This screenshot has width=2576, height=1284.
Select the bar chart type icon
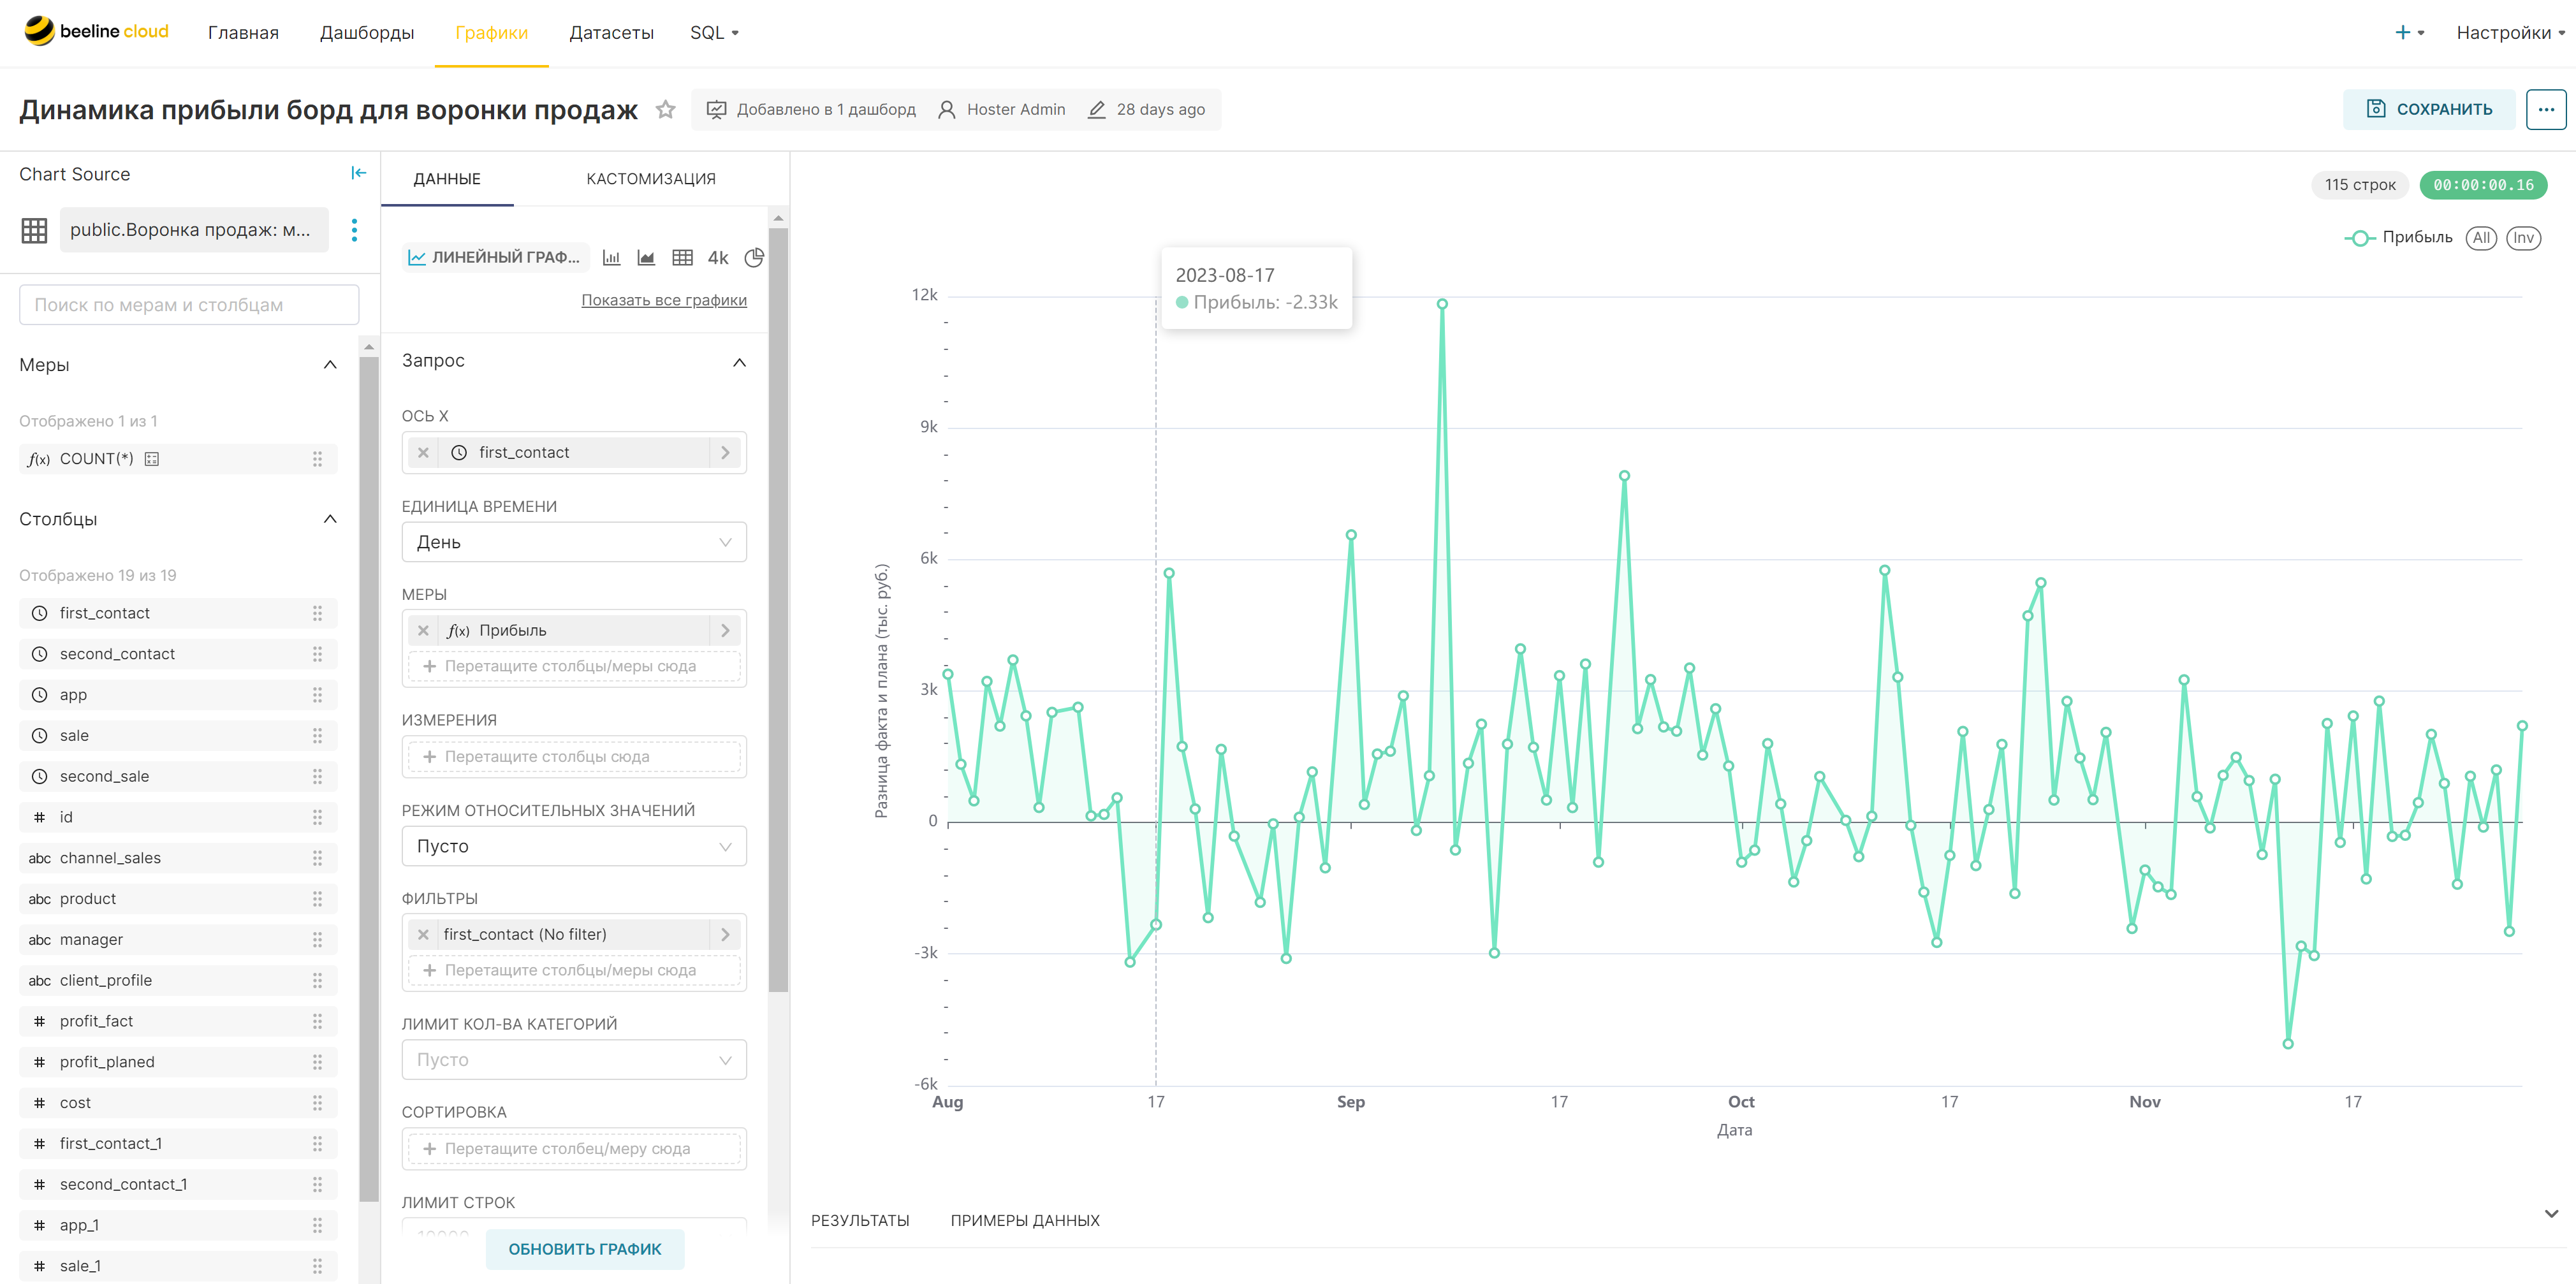pos(612,257)
